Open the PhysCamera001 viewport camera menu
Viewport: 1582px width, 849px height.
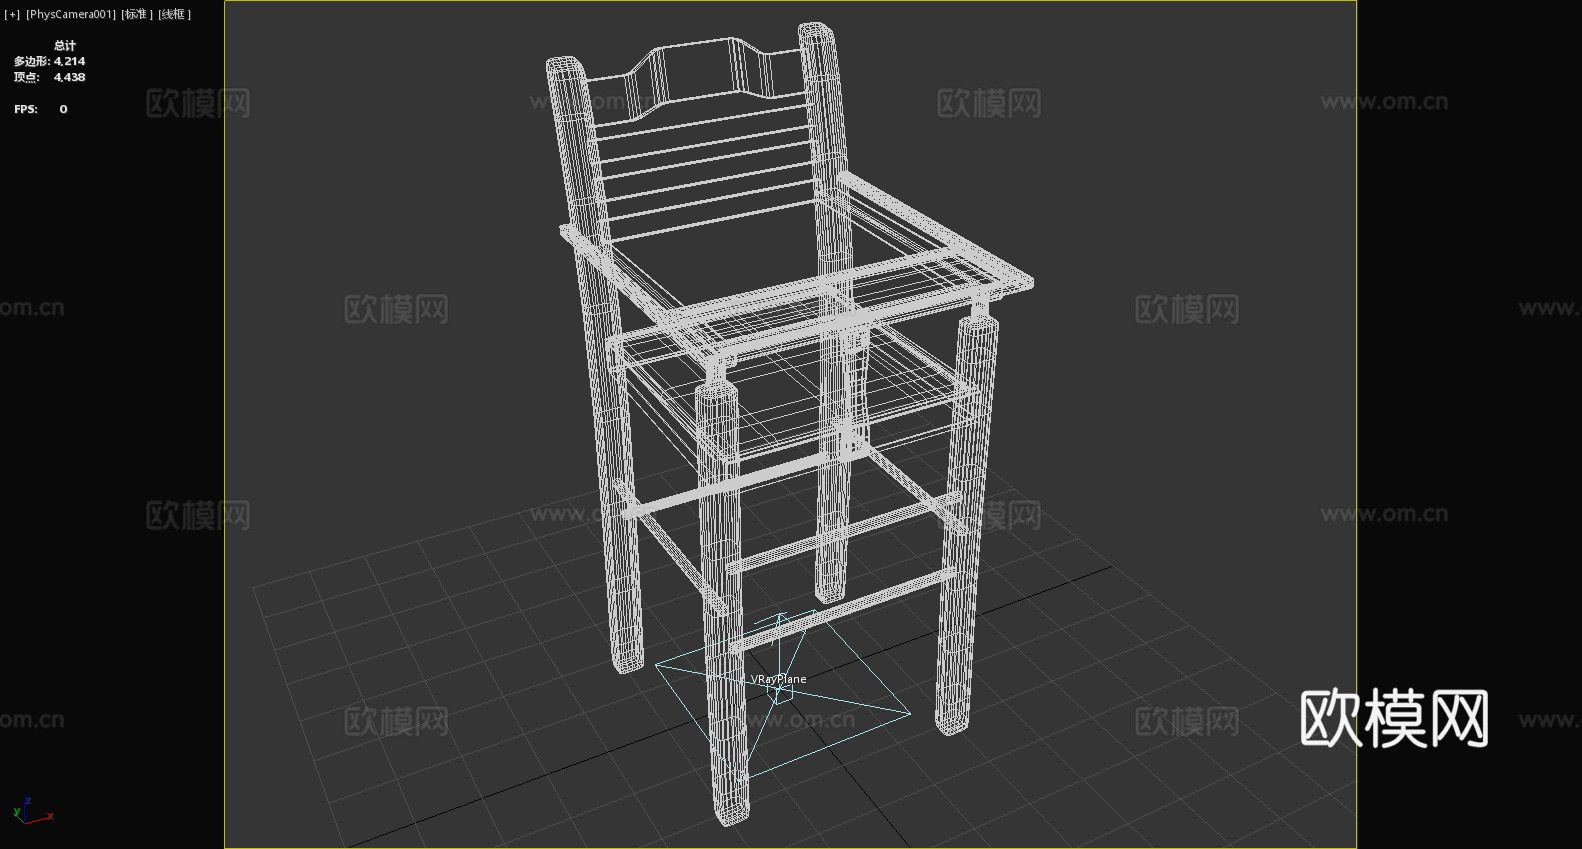(70, 14)
